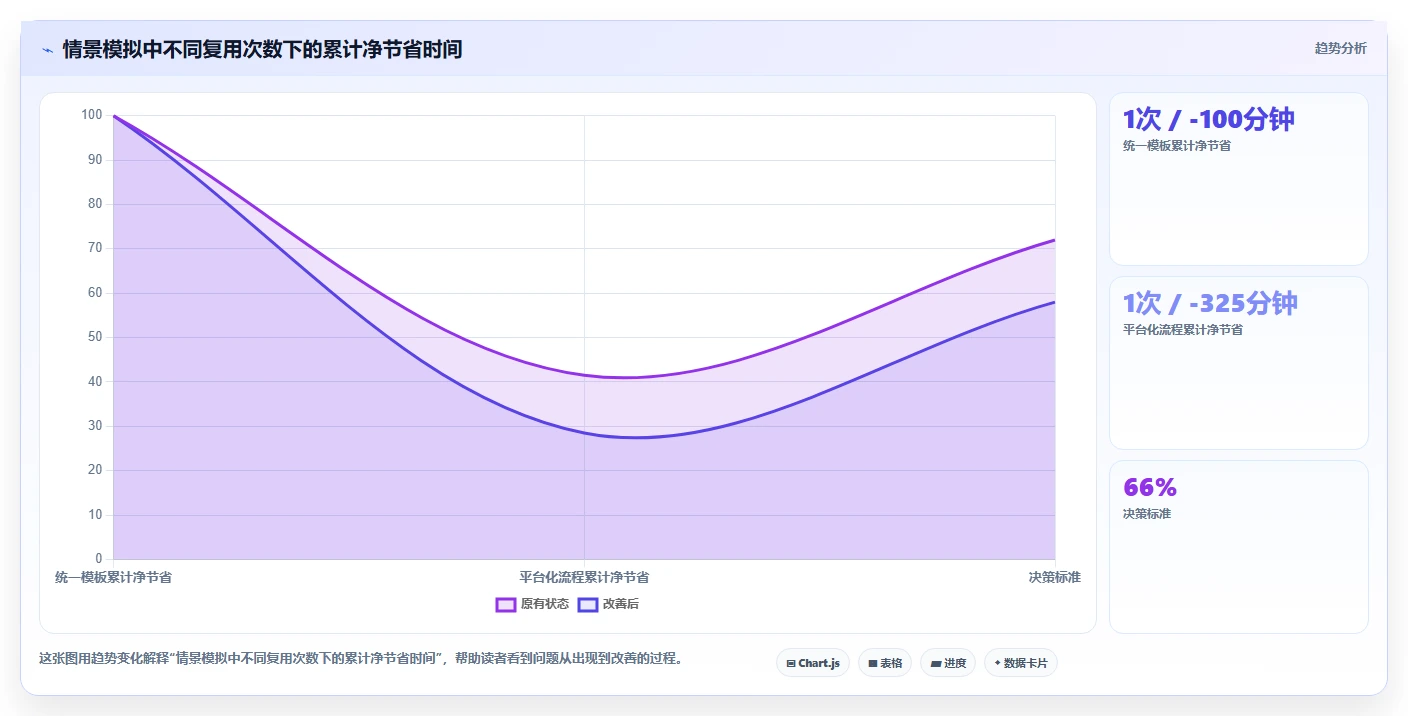Screen dimensions: 1408x716
Task: Click the 平台化流程累计净节省 card caption
Action: click(x=1183, y=330)
